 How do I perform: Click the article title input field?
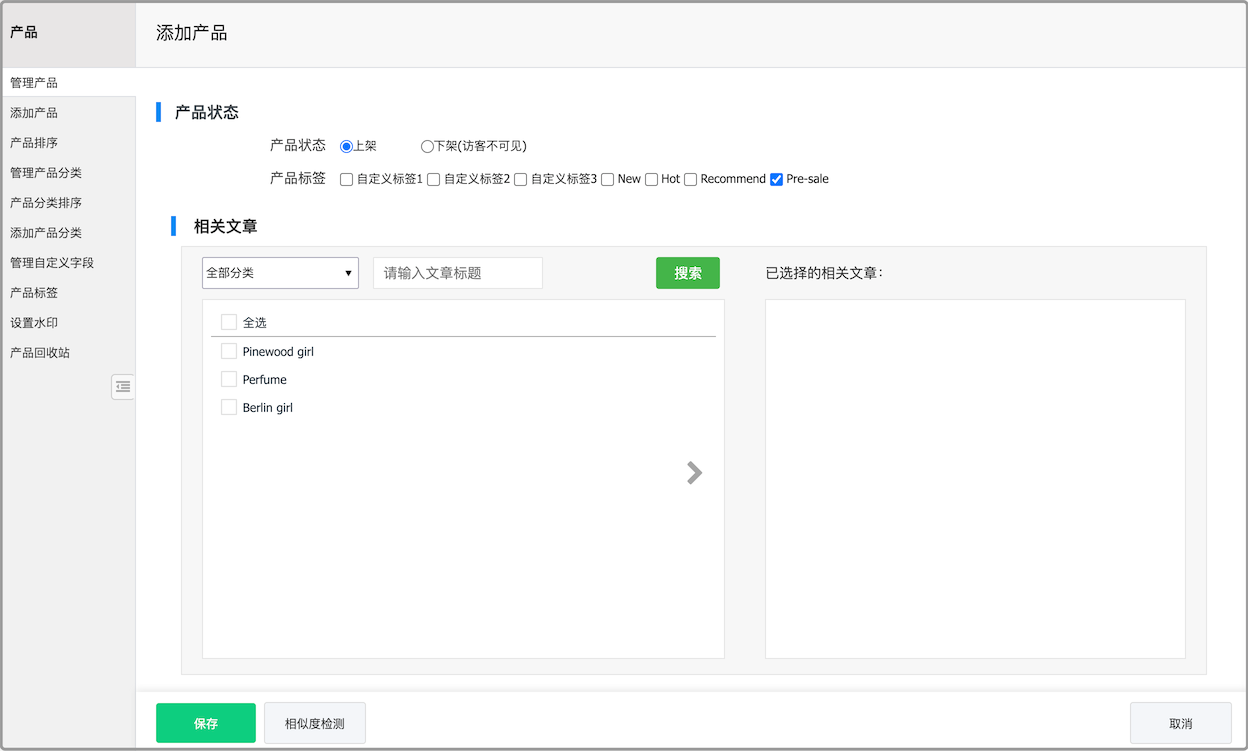[457, 272]
